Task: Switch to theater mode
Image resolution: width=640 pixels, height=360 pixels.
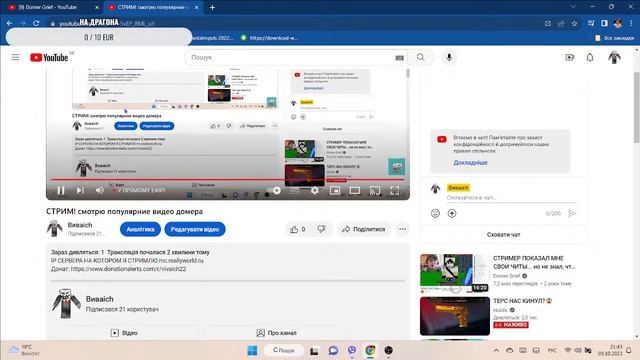Action: coord(355,190)
